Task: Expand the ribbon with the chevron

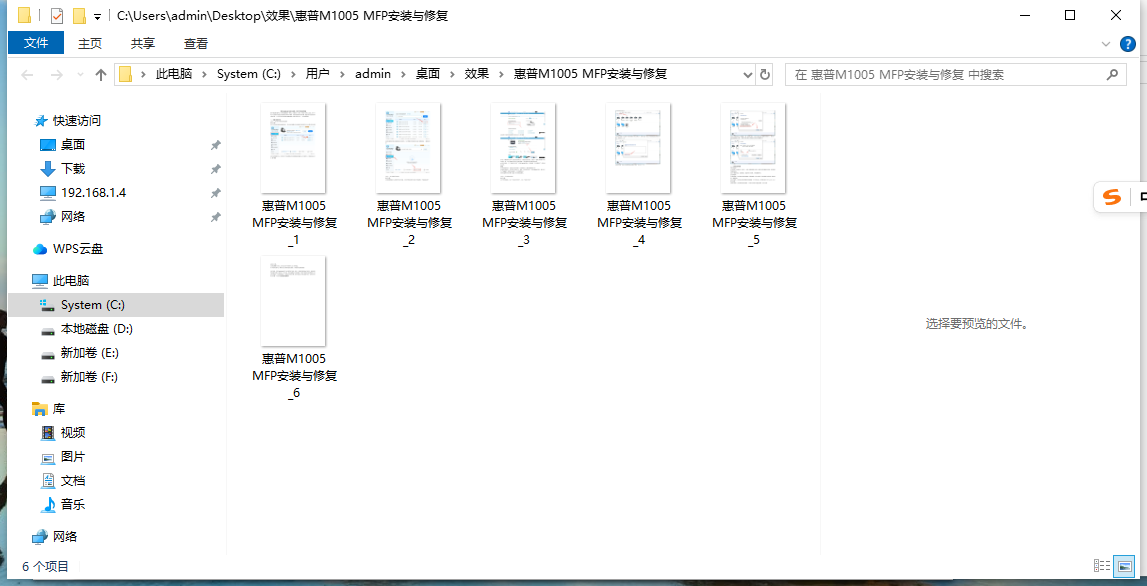Action: (x=1106, y=44)
